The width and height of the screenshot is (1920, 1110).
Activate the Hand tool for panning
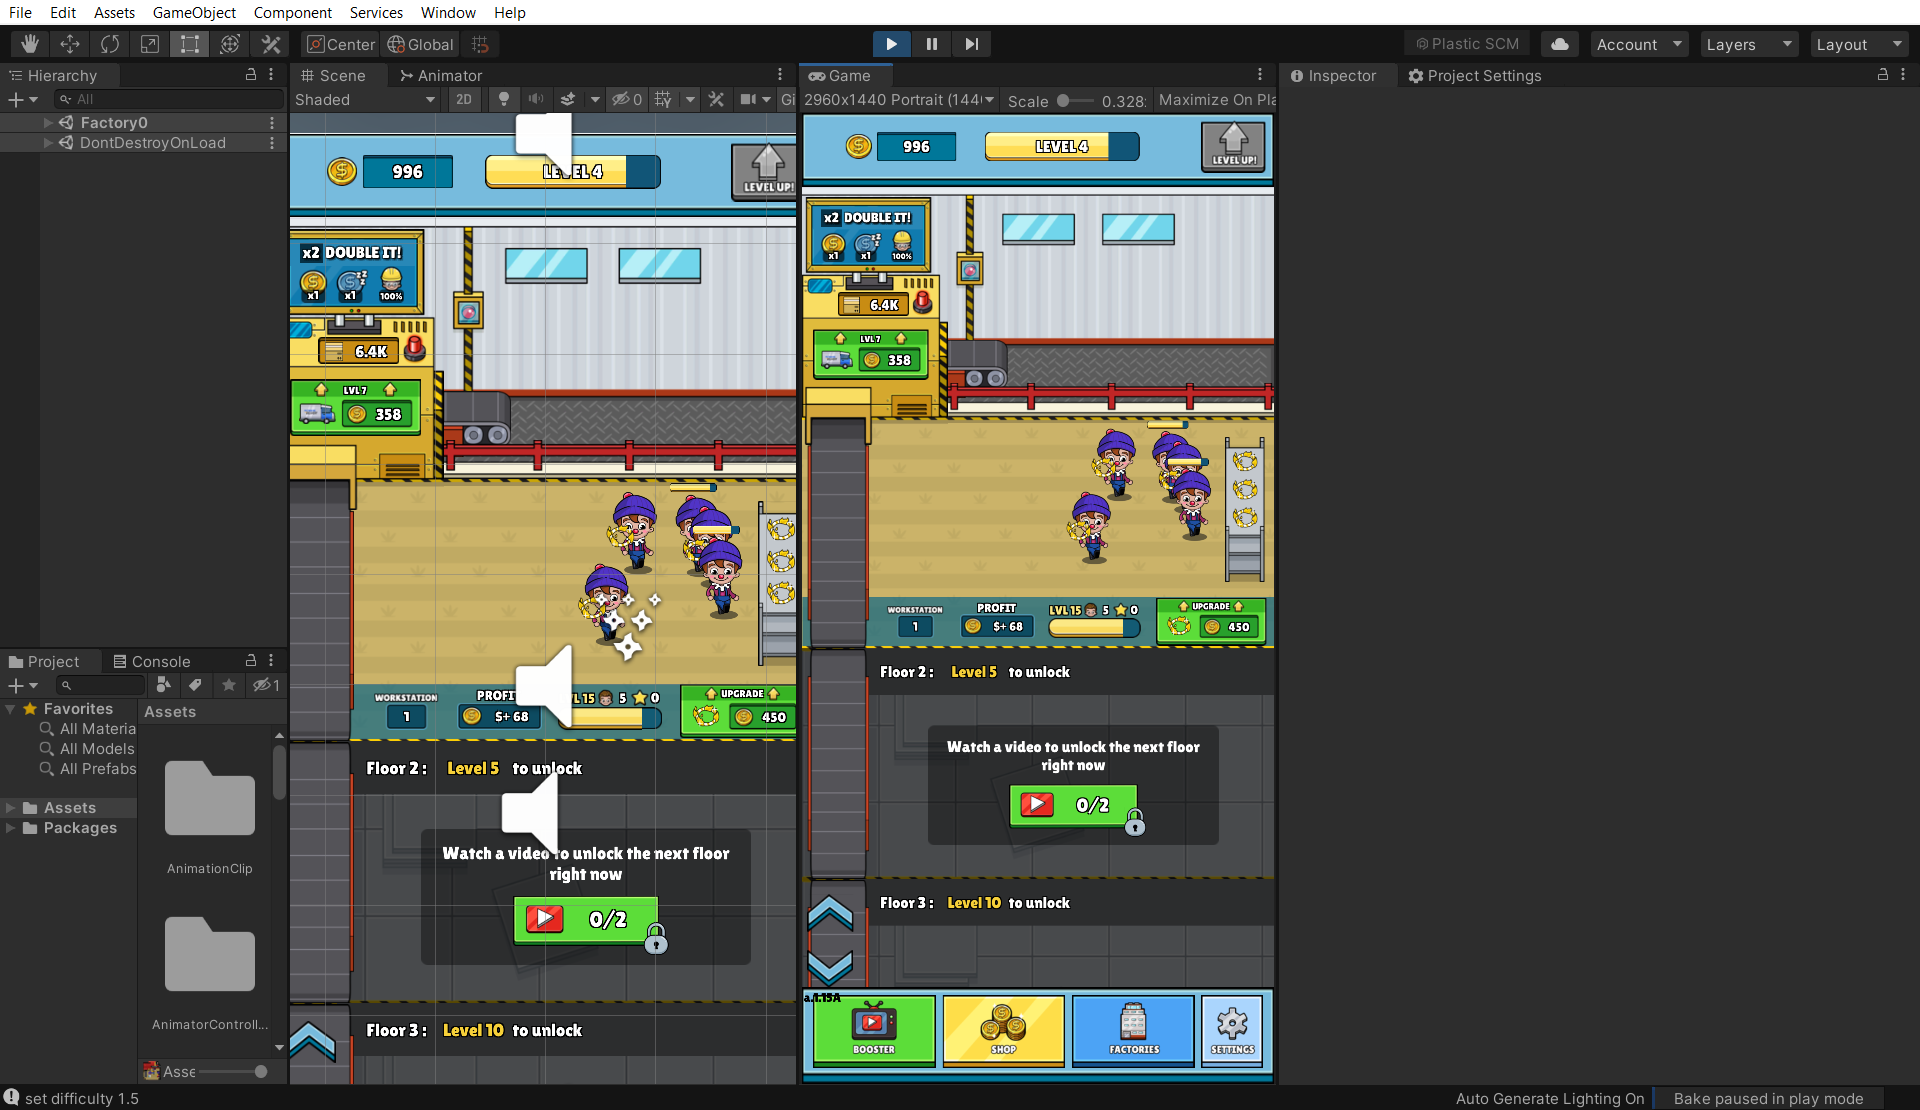(x=29, y=44)
